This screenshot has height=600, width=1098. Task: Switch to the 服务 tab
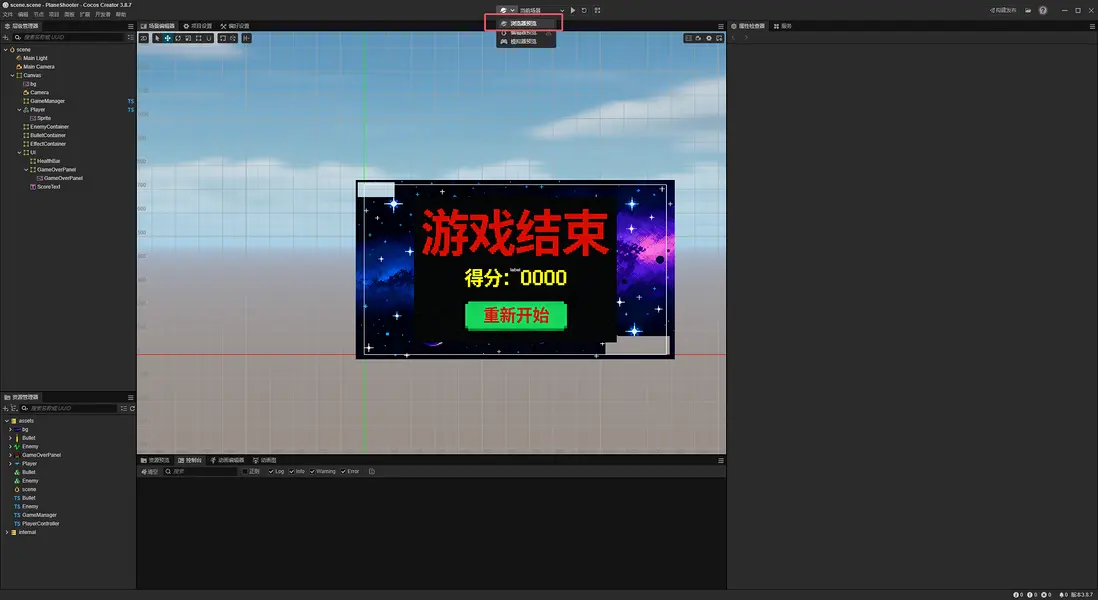pyautogui.click(x=782, y=26)
